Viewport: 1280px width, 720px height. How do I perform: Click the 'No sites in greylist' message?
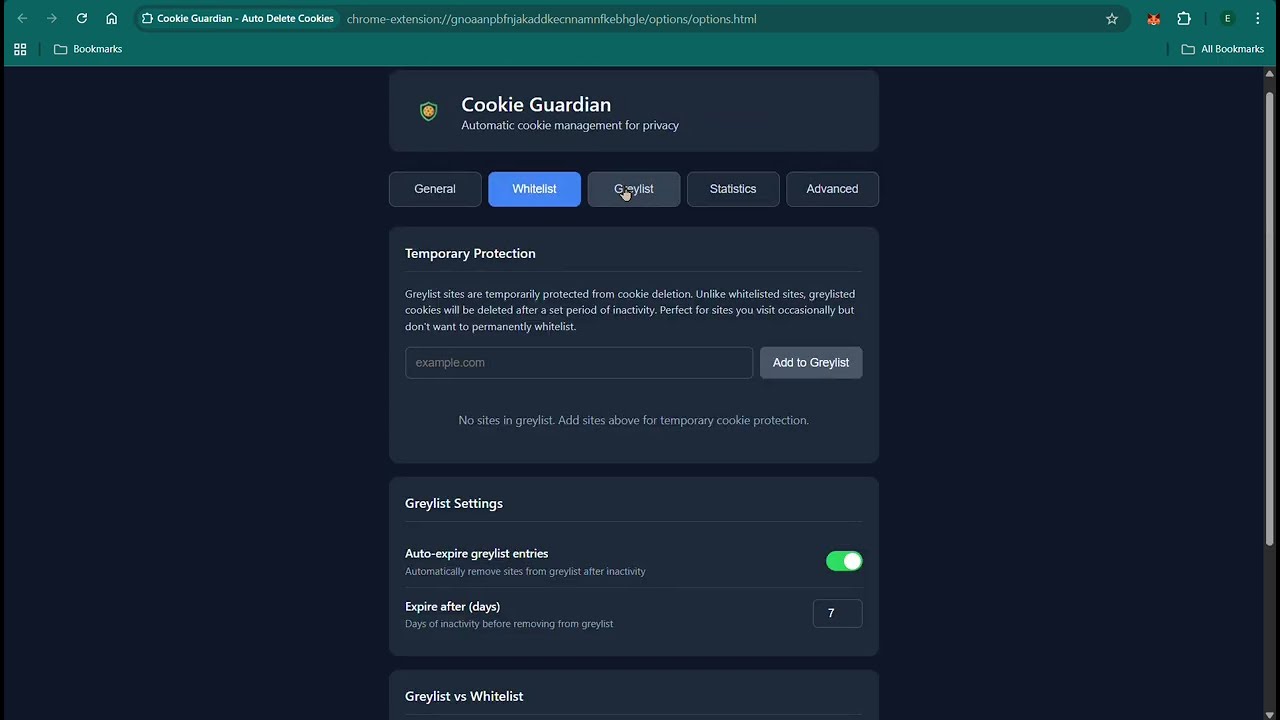(633, 420)
